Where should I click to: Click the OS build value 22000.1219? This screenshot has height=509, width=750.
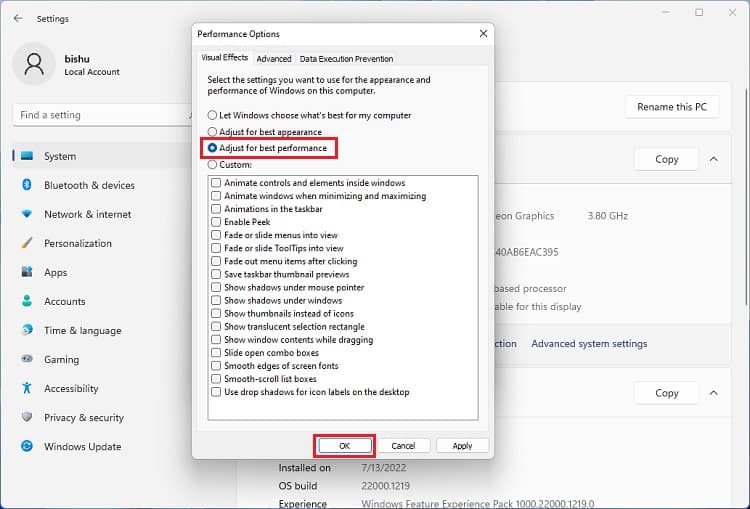pyautogui.click(x=386, y=486)
